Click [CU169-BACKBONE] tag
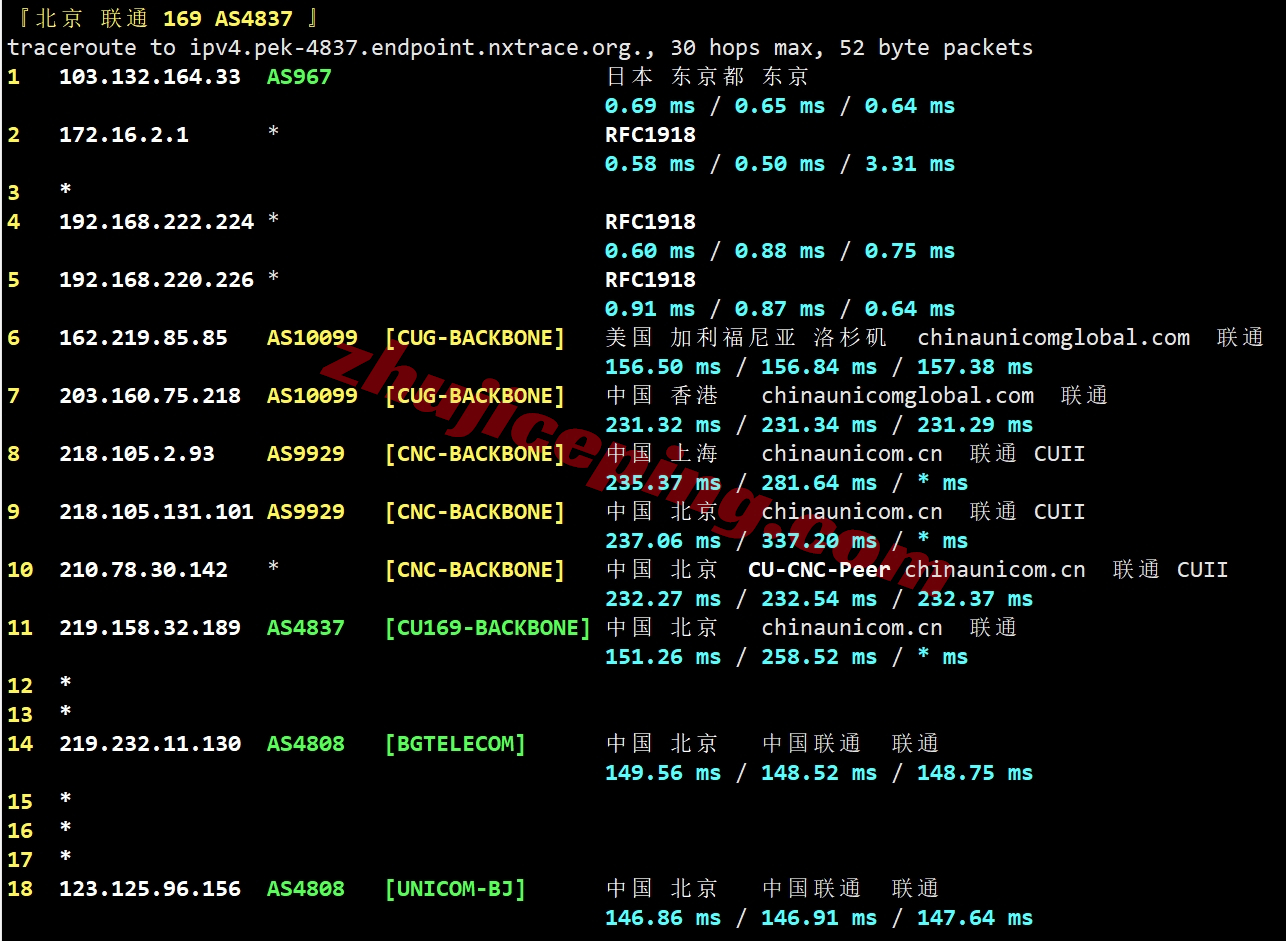 click(488, 627)
